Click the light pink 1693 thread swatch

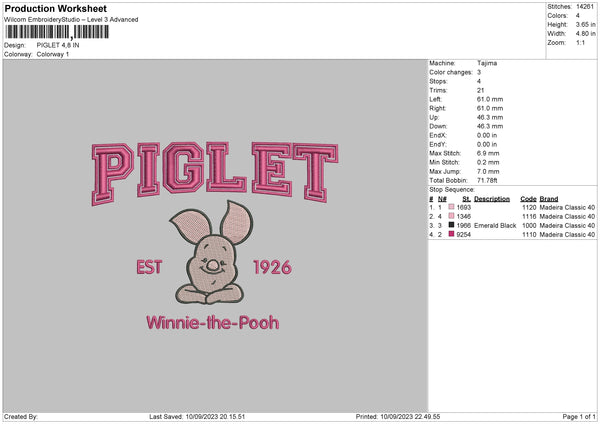click(x=451, y=207)
